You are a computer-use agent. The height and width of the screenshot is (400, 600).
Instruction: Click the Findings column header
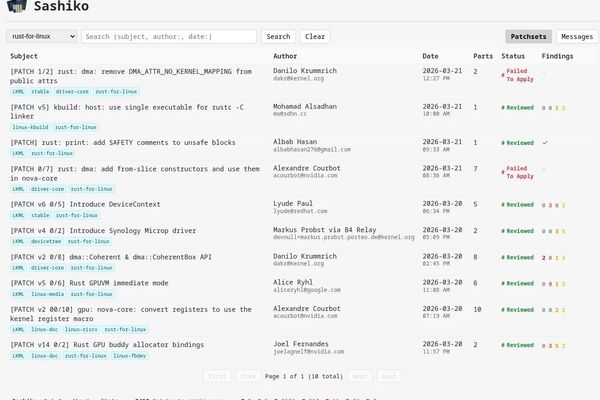557,56
